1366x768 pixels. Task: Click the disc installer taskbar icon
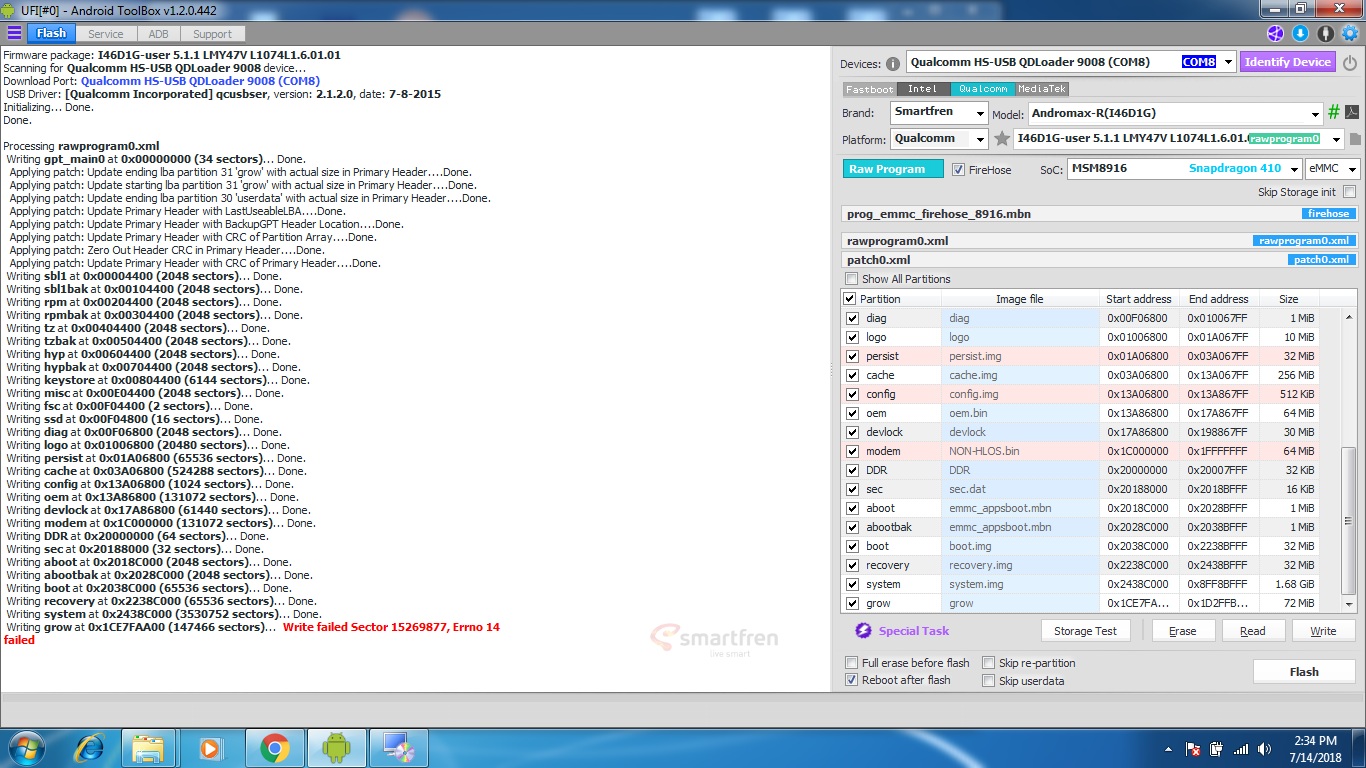399,748
